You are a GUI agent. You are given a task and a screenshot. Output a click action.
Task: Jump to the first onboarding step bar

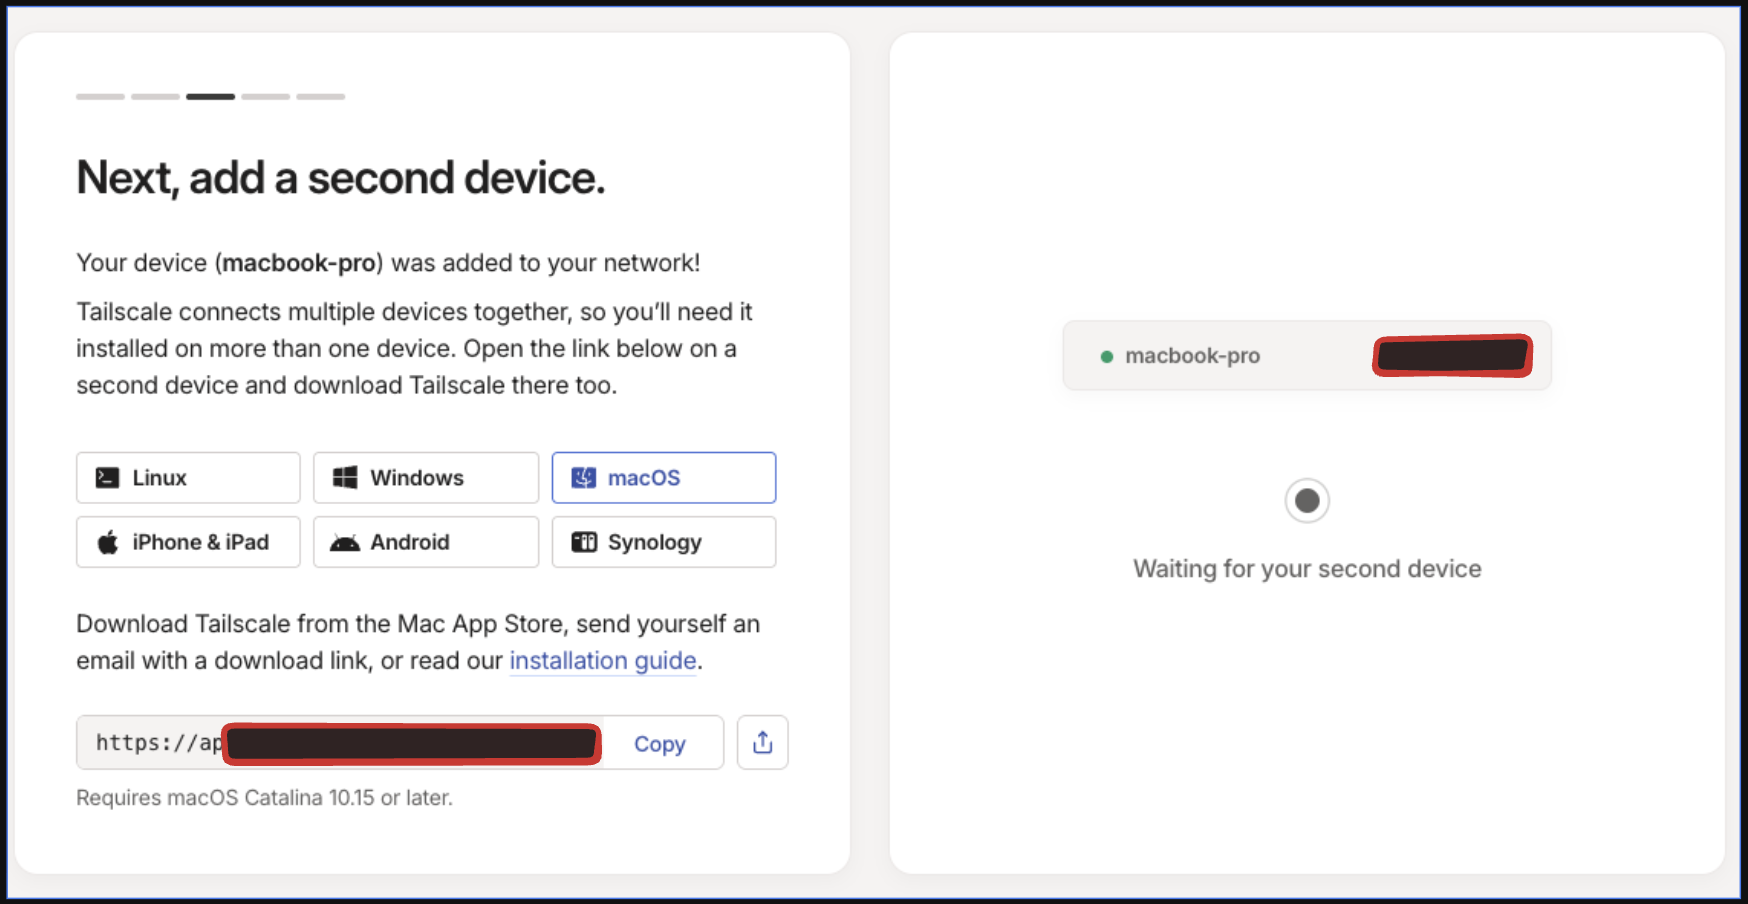[100, 97]
